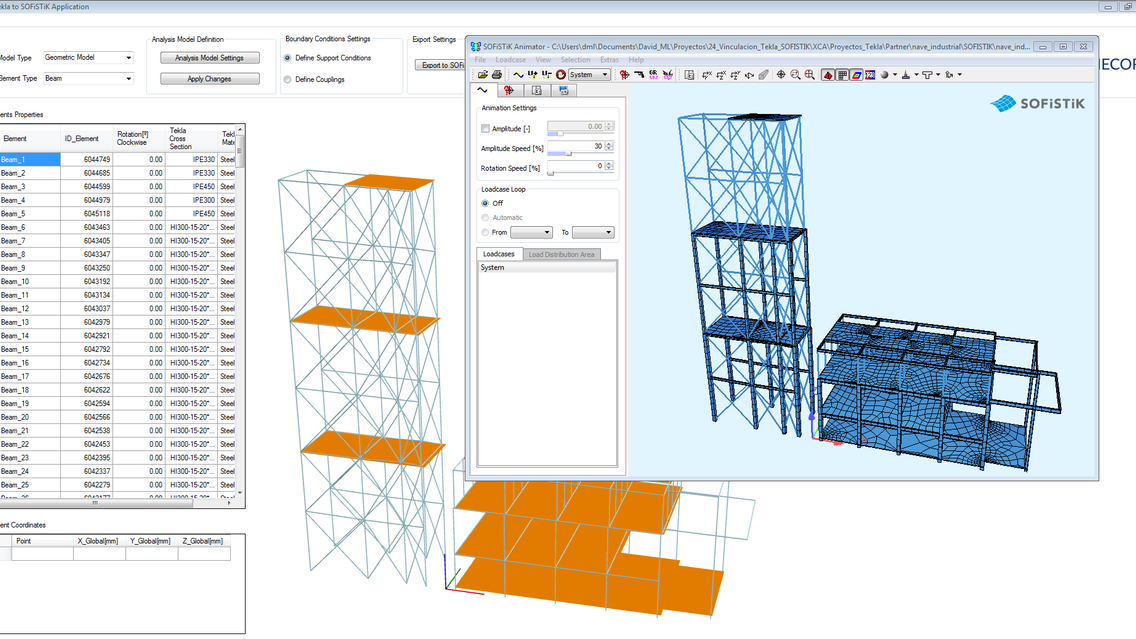The image size is (1136, 639).
Task: Select Define Support Conditions radio button
Action: [288, 58]
